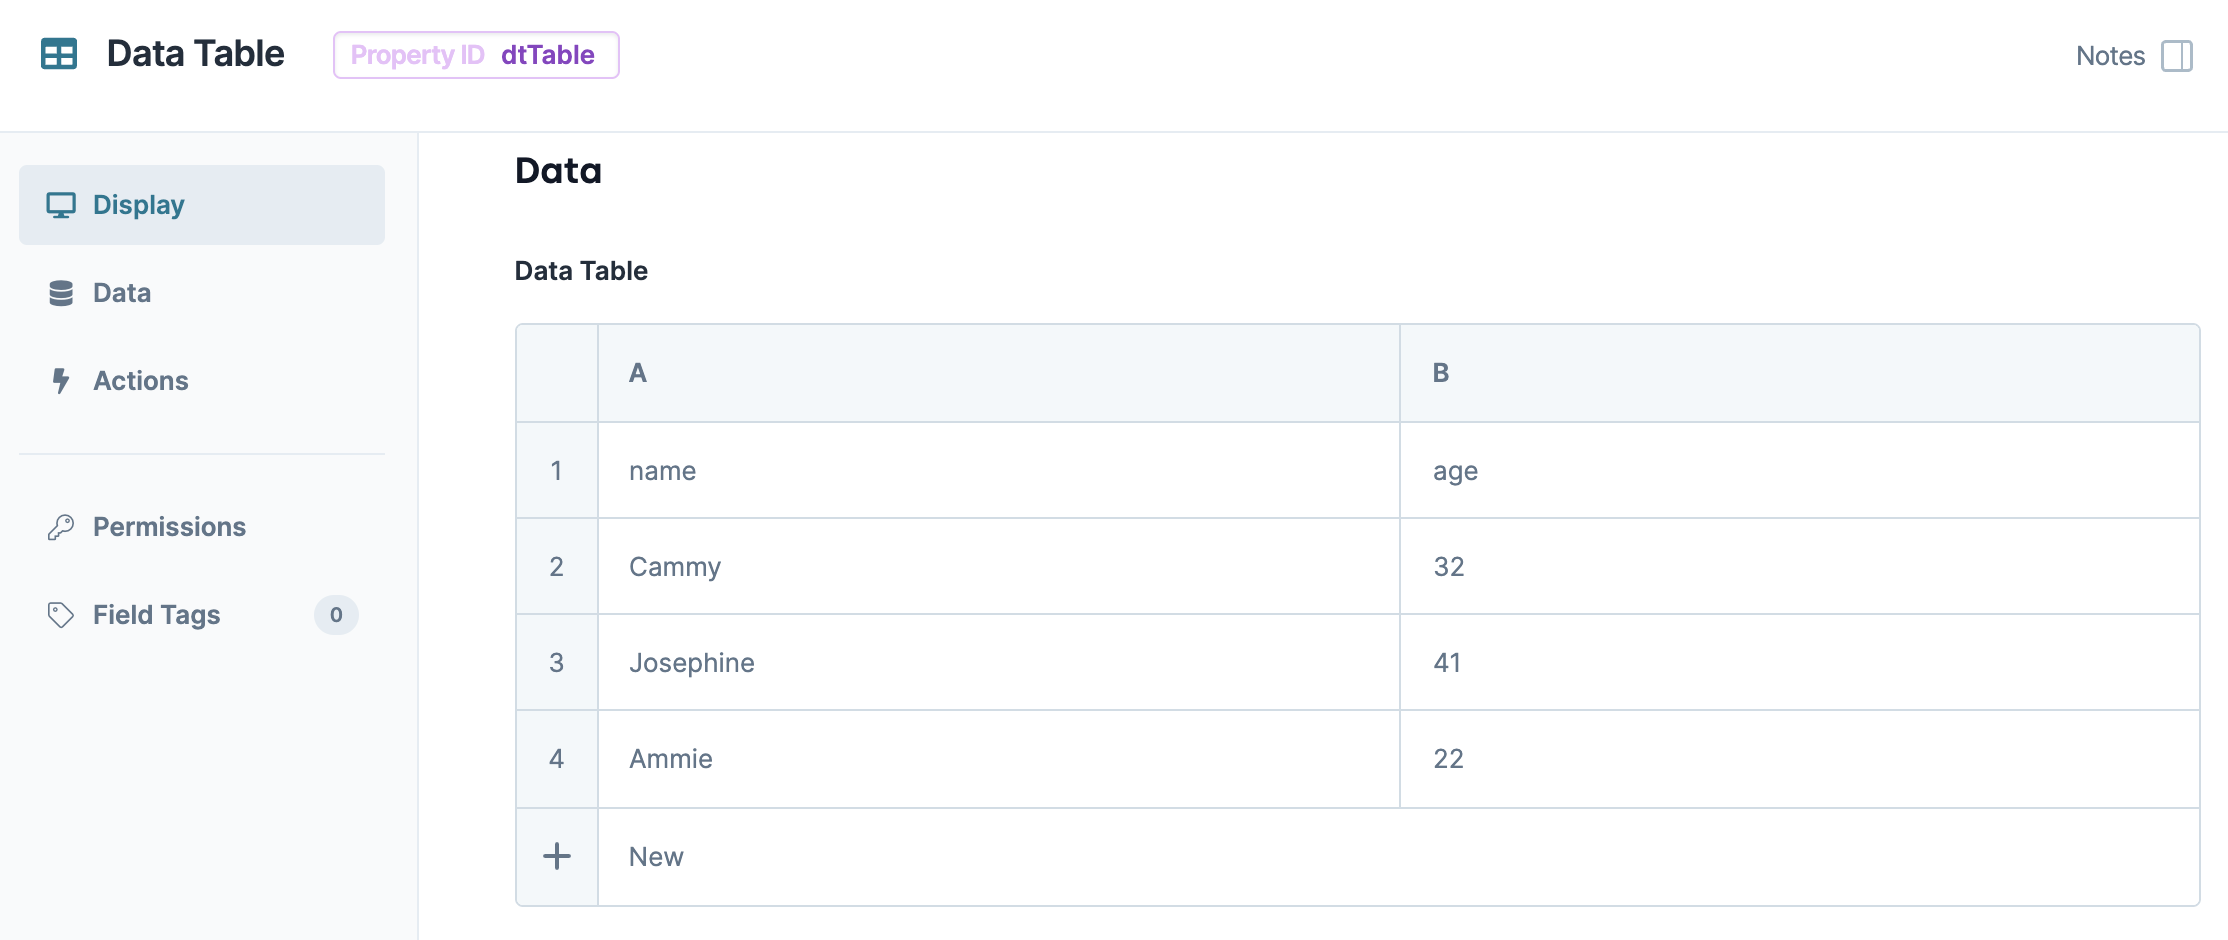Screen dimensions: 2228x940
Task: Click the Field Tags tag icon
Action: coord(61,615)
